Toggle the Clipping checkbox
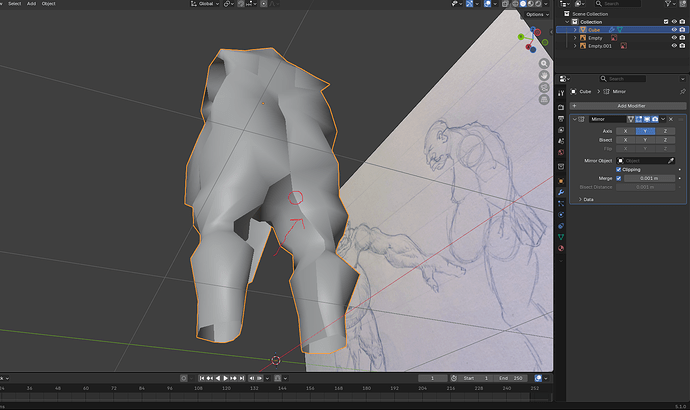690x410 pixels. pyautogui.click(x=618, y=170)
